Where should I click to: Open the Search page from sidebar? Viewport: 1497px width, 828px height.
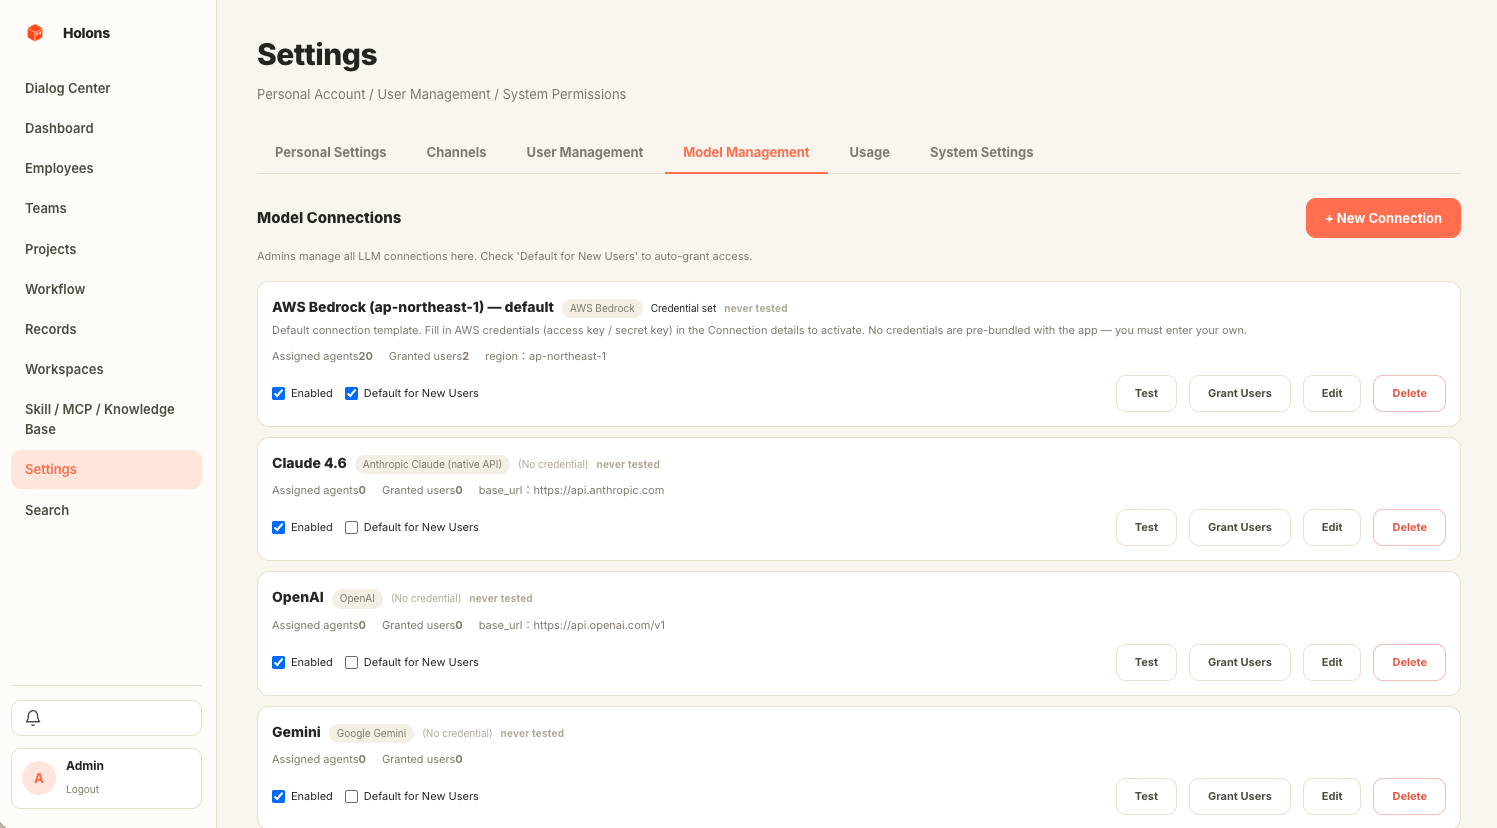click(47, 510)
